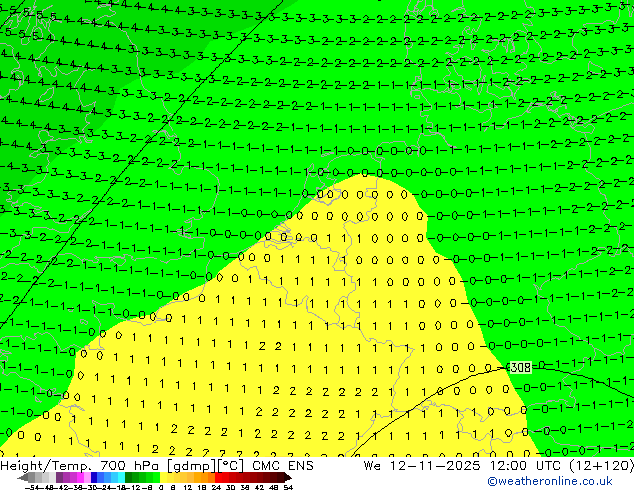Viewport: 634px width, 490px height.
Task: Click the dark maroon right arrow of the scale
Action: tap(287, 477)
